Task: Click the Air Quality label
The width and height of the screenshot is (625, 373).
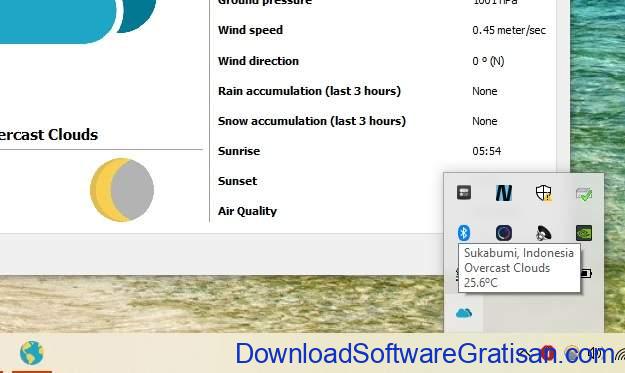Action: [x=247, y=211]
